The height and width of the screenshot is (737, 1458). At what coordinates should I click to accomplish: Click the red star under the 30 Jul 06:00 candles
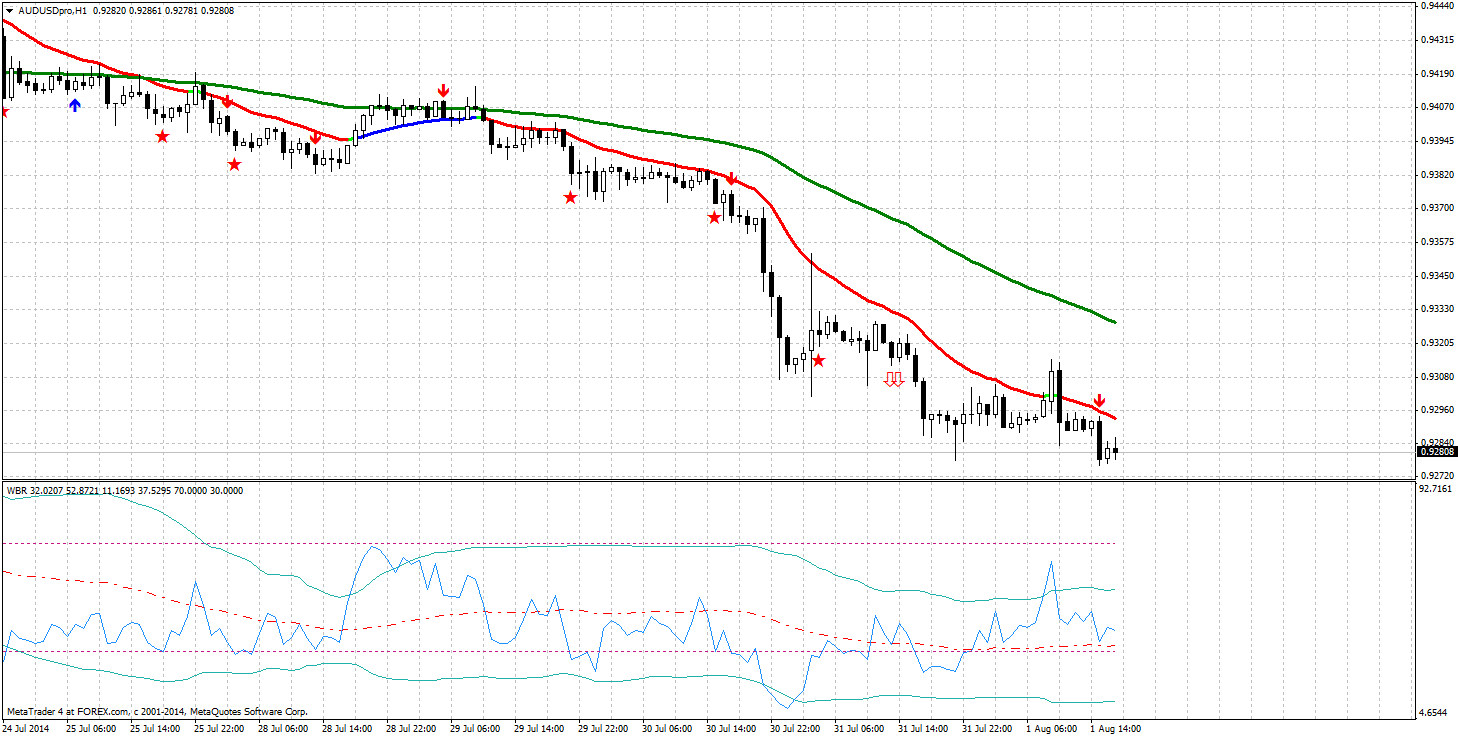[x=715, y=215]
